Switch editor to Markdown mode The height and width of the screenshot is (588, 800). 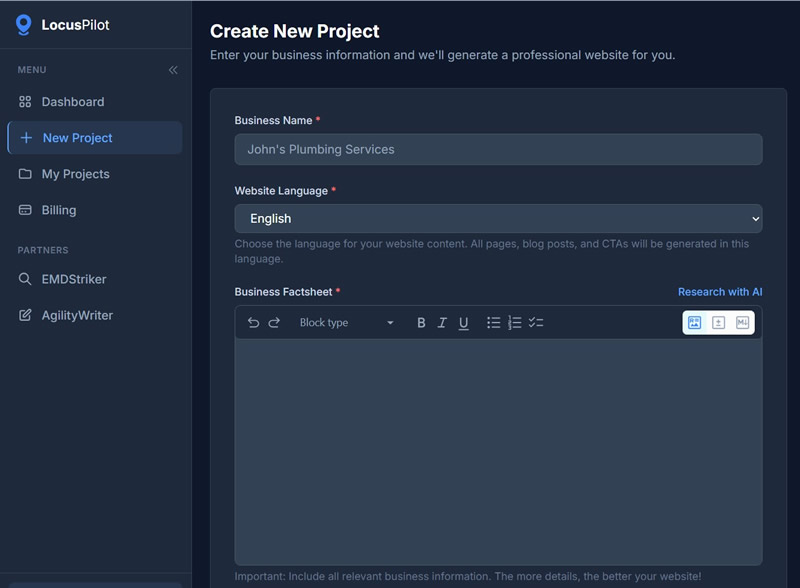coord(742,322)
